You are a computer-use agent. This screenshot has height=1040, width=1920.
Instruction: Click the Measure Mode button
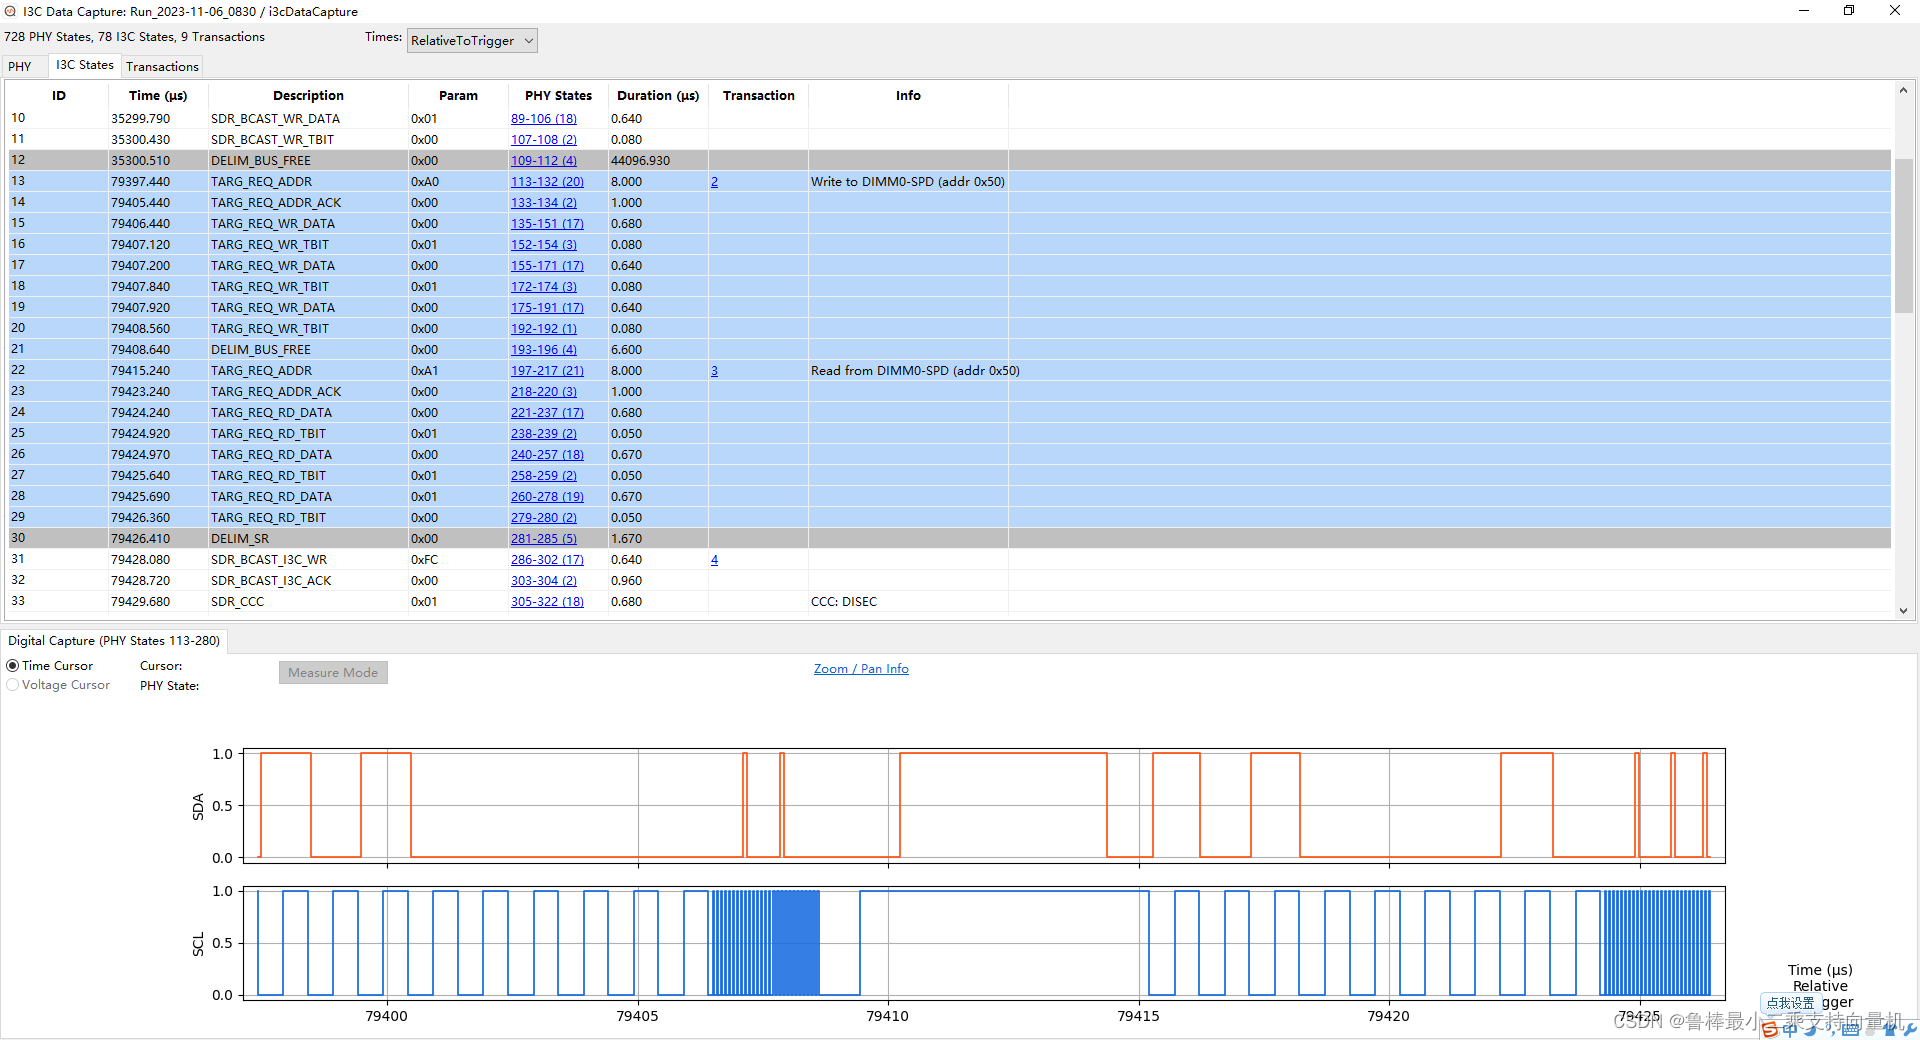pos(333,673)
